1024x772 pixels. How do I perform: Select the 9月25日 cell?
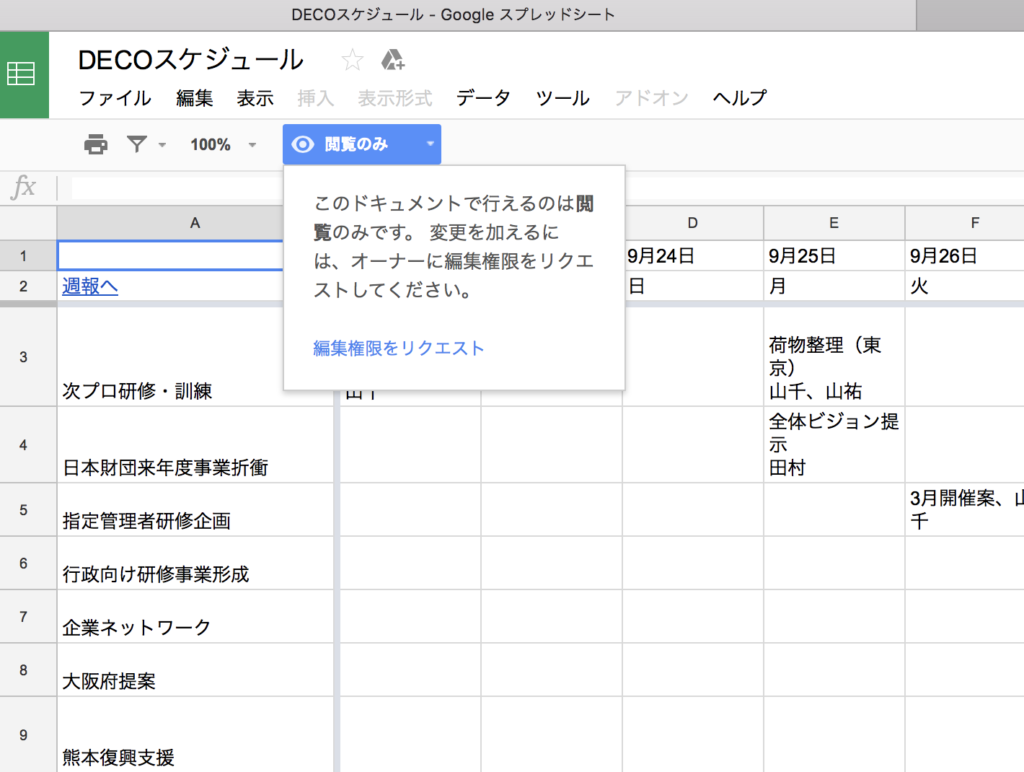[834, 255]
